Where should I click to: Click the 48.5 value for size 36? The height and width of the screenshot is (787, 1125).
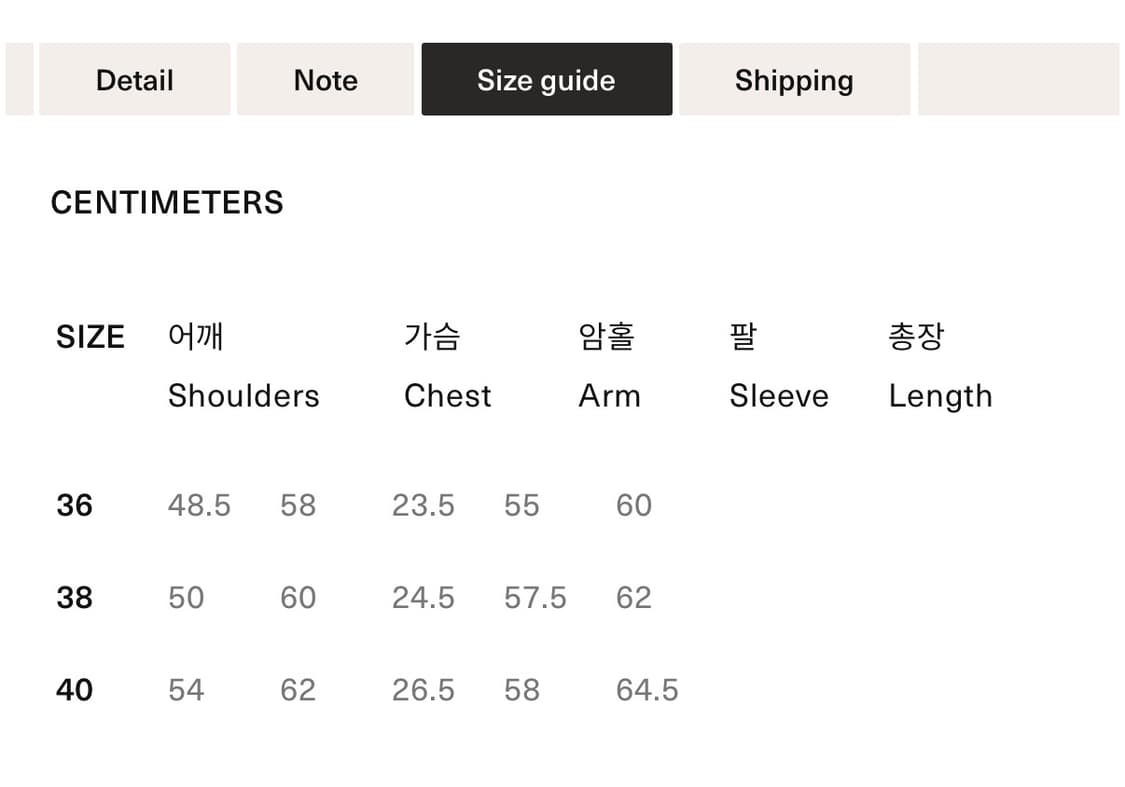tap(199, 505)
